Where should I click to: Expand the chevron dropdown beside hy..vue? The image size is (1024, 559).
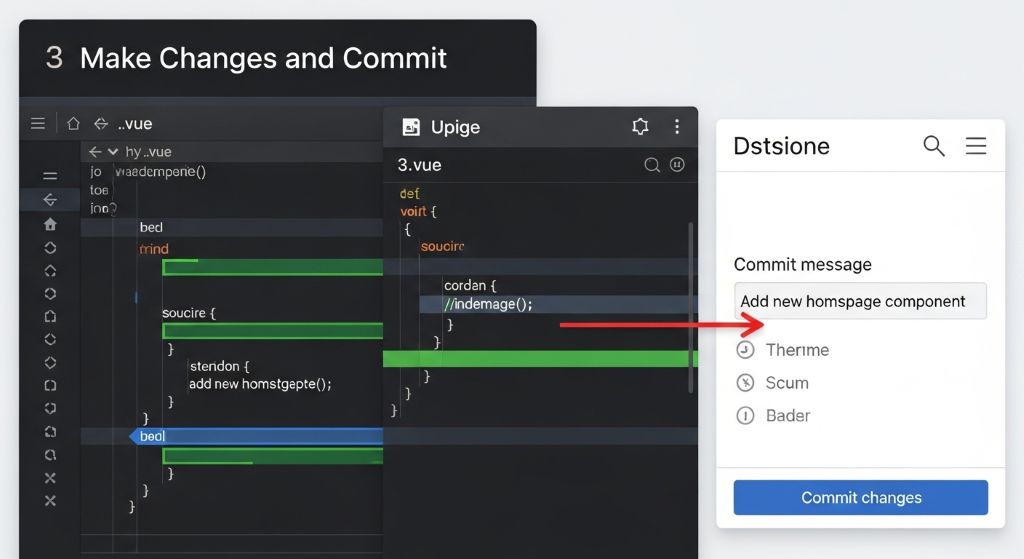pos(113,152)
